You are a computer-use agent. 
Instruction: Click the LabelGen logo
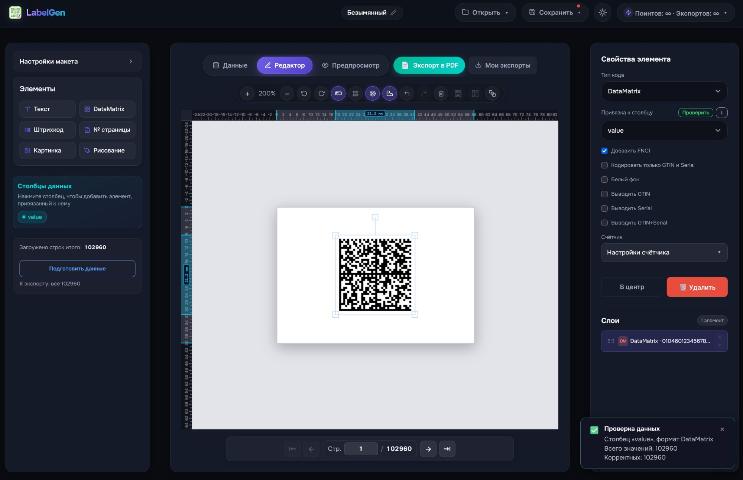click(x=37, y=12)
